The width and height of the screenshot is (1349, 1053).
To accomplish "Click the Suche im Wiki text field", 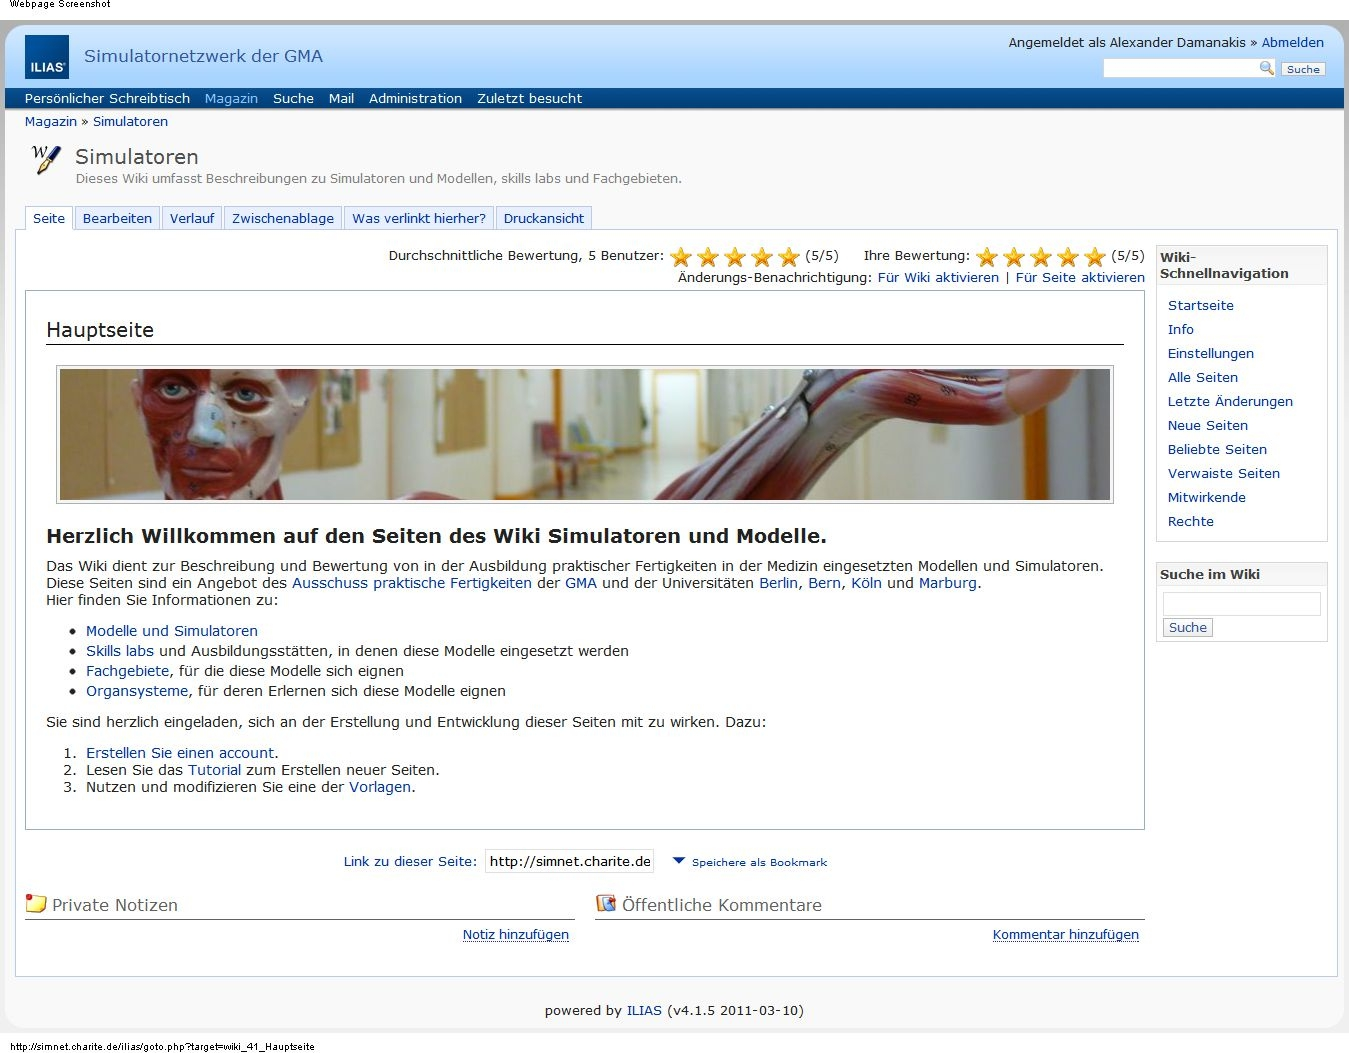I will coord(1241,603).
